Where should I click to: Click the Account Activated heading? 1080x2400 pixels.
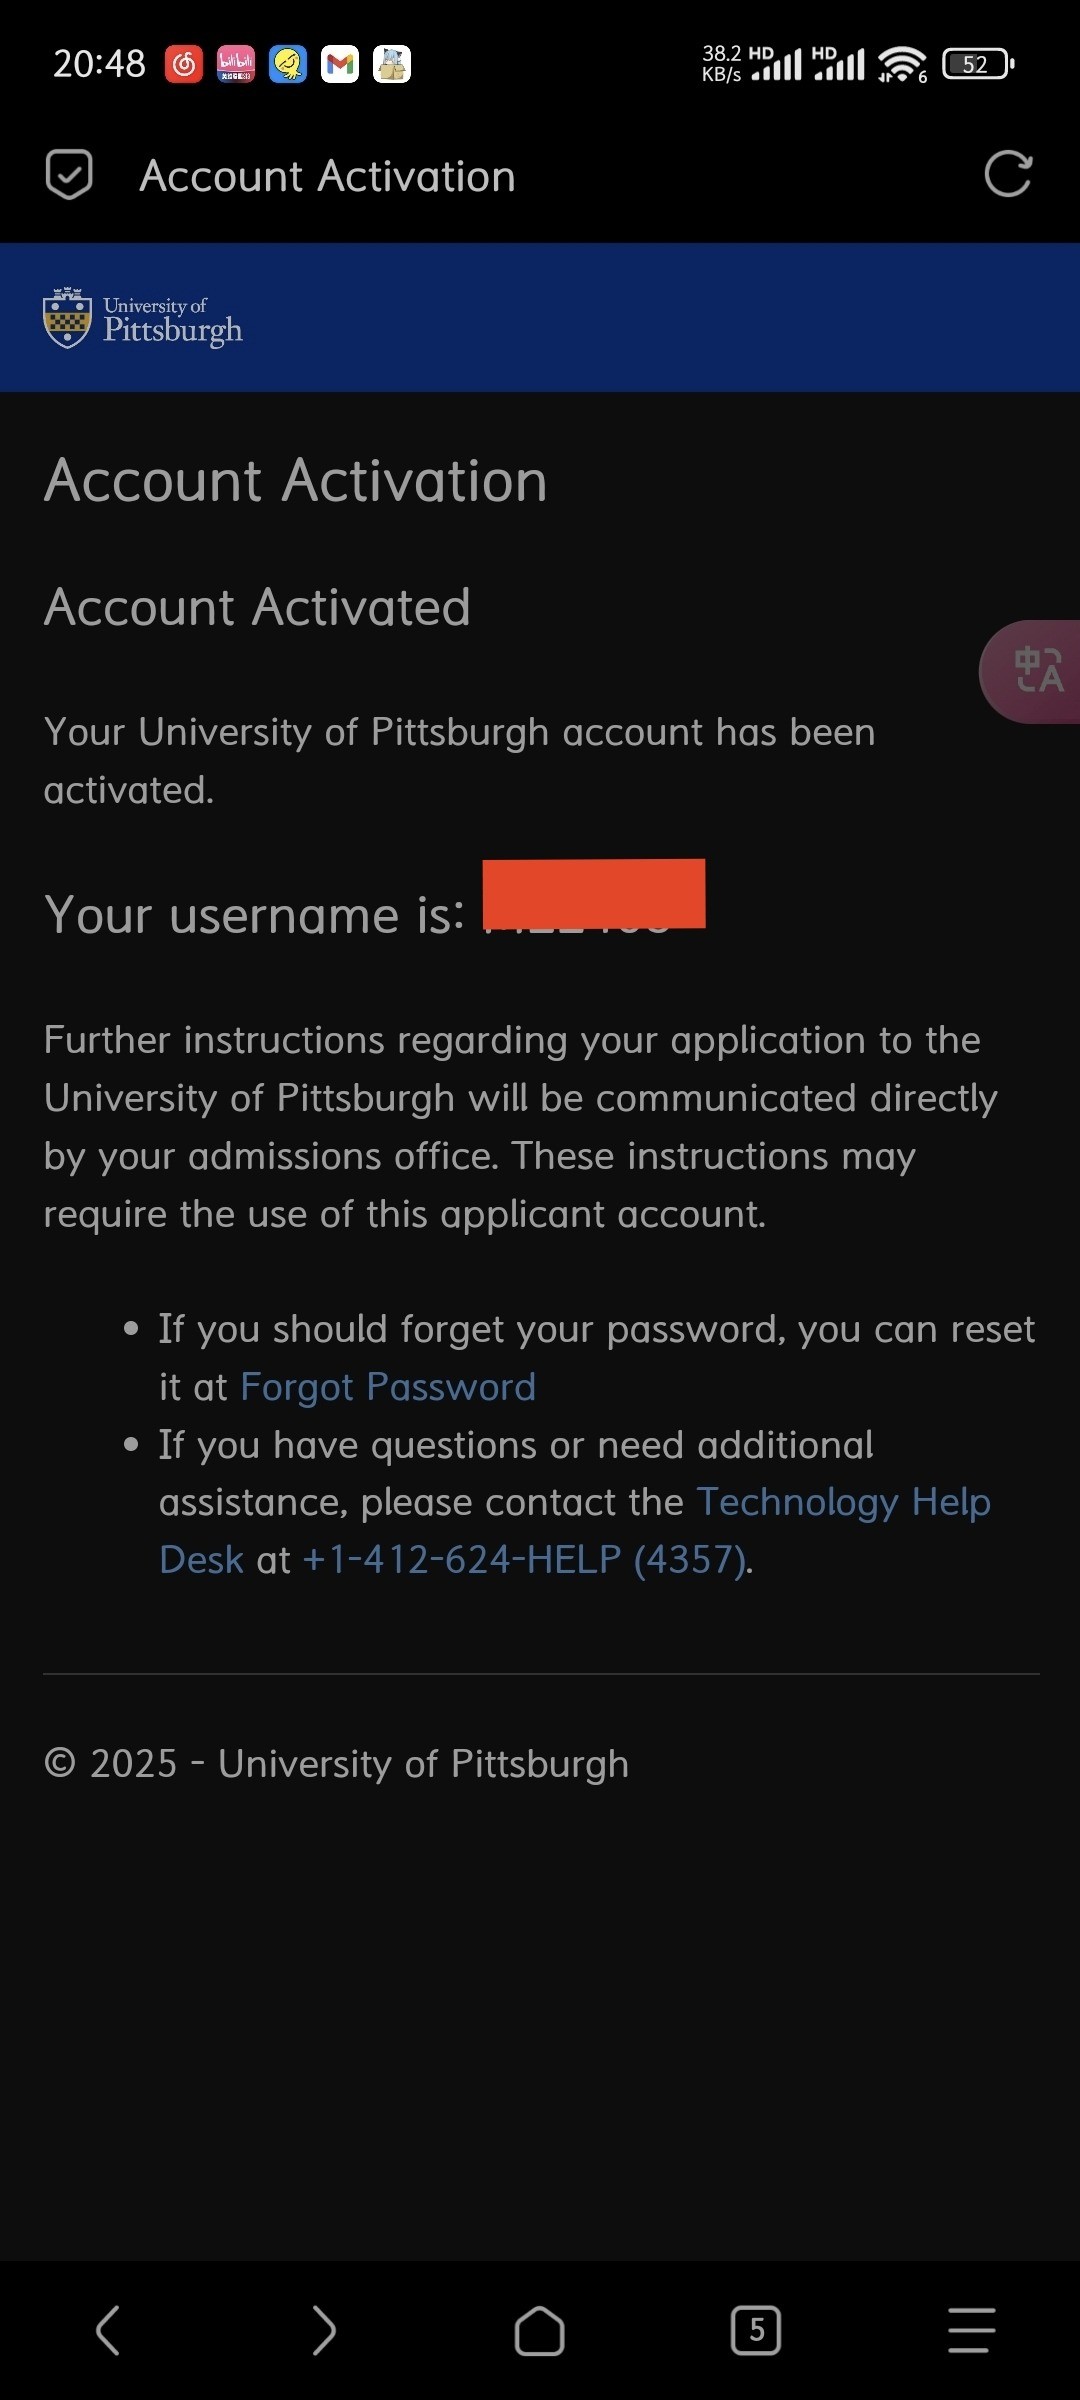pyautogui.click(x=257, y=607)
